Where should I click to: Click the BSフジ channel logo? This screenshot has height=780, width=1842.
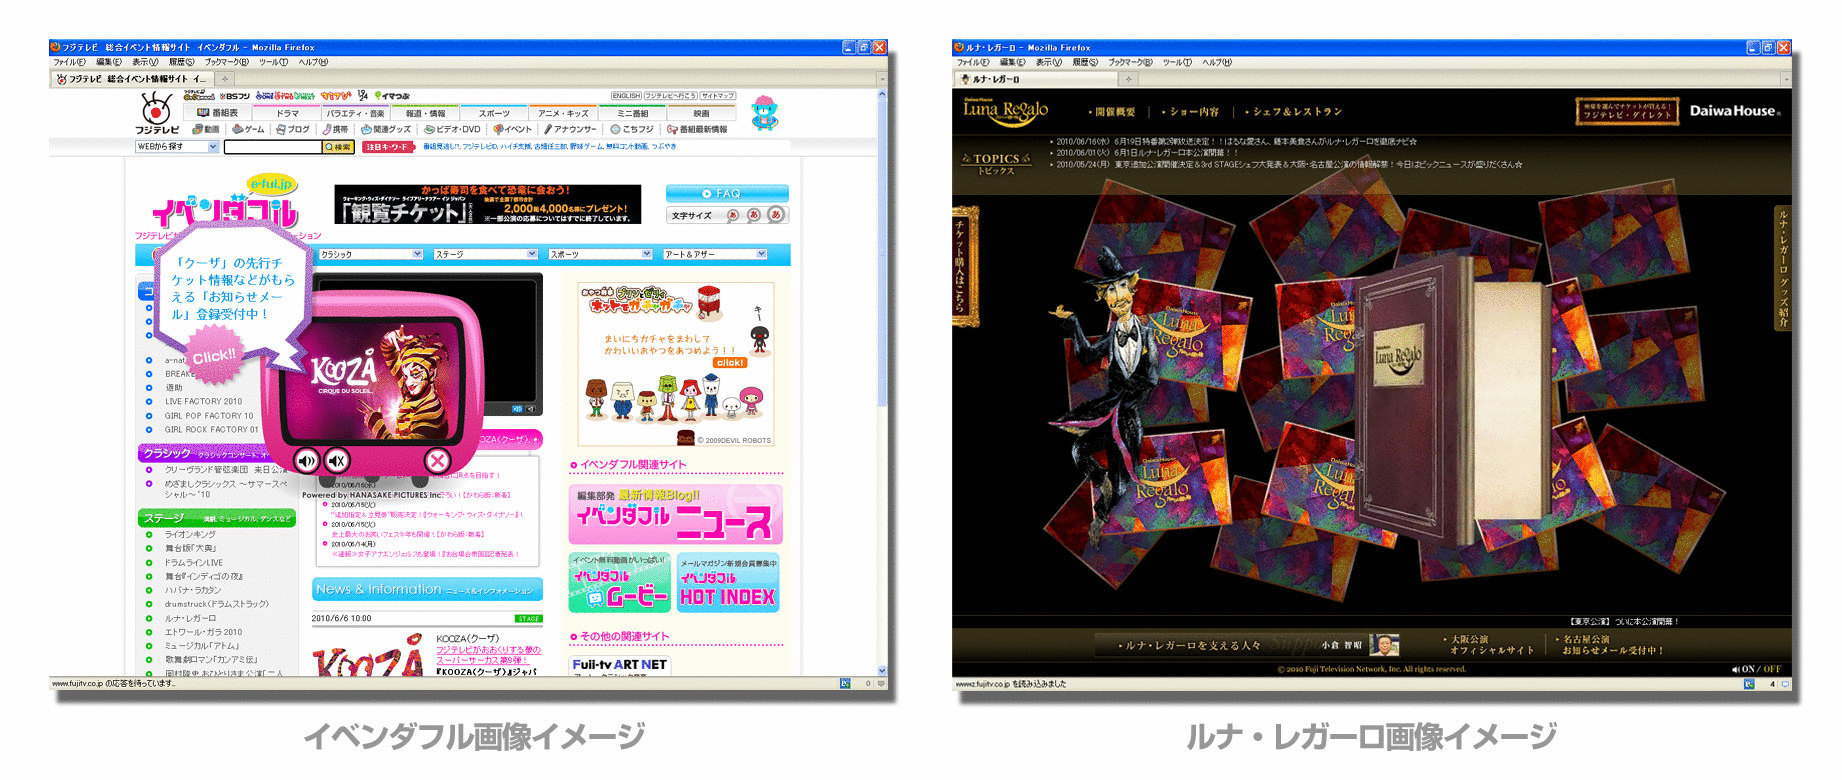[234, 96]
